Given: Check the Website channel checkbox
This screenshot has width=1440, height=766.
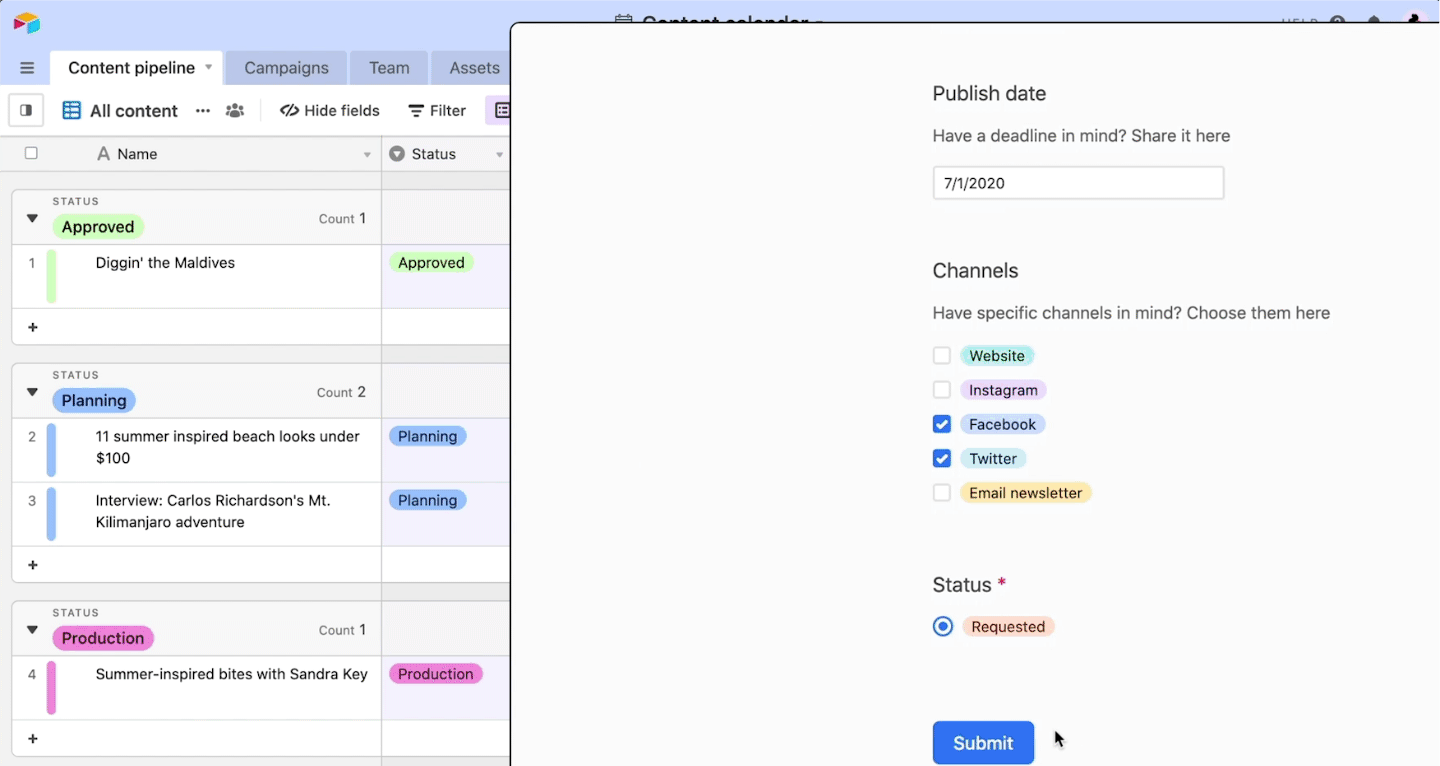Looking at the screenshot, I should click(941, 355).
